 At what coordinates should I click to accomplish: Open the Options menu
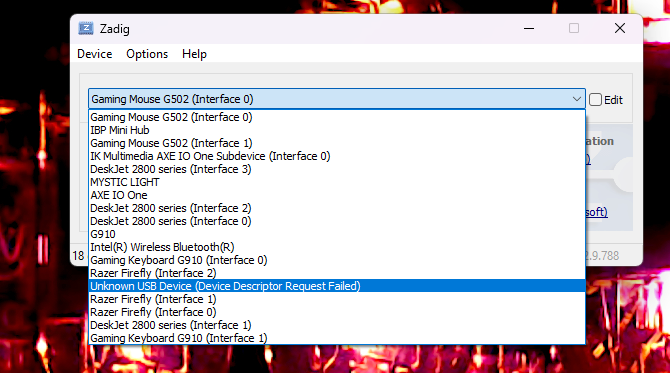point(147,54)
